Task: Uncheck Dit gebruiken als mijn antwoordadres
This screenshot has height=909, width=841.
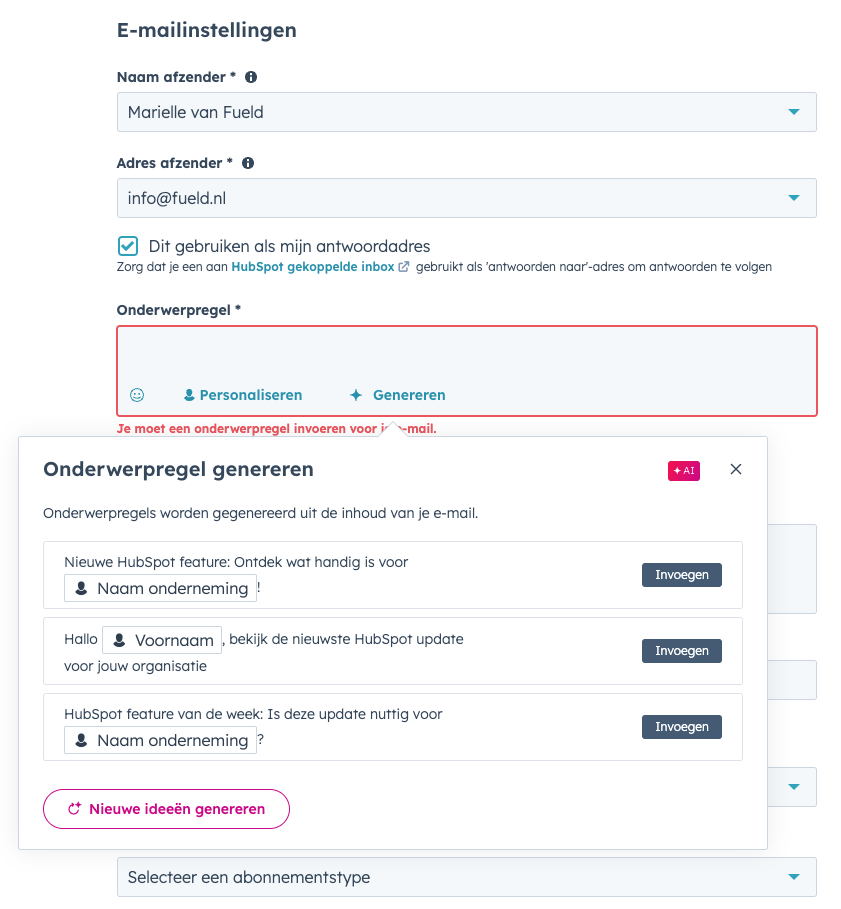Action: coord(126,245)
